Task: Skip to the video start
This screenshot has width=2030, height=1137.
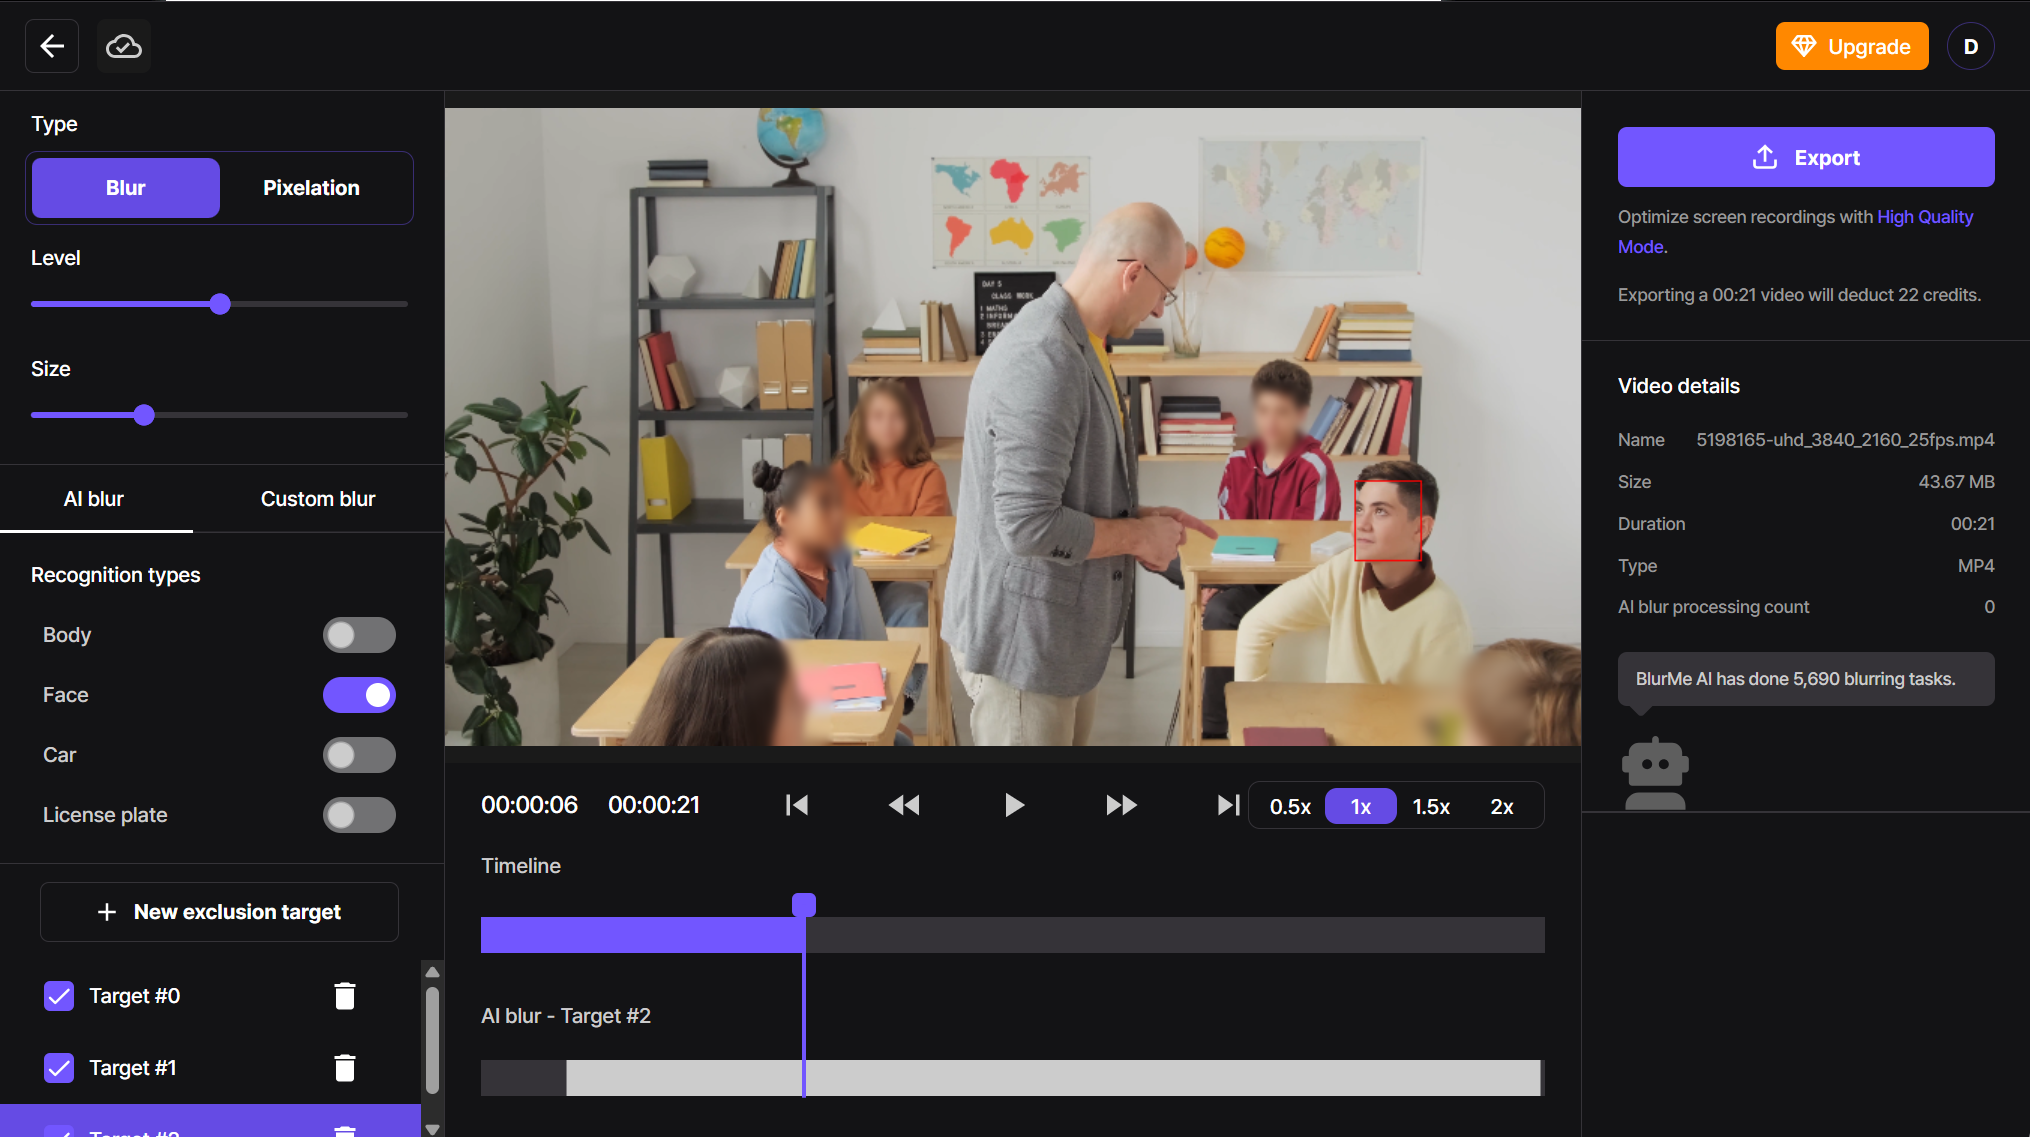Action: 797,805
